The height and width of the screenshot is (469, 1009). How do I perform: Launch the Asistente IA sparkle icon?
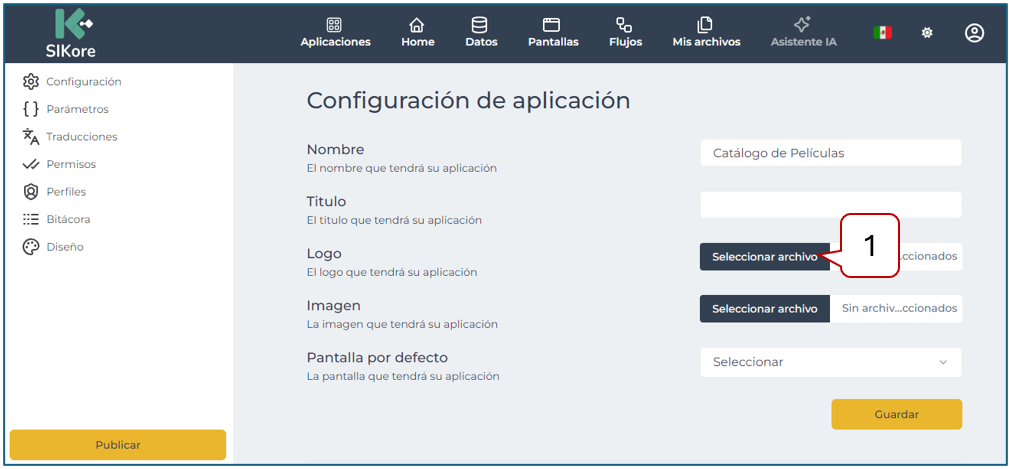tap(802, 26)
